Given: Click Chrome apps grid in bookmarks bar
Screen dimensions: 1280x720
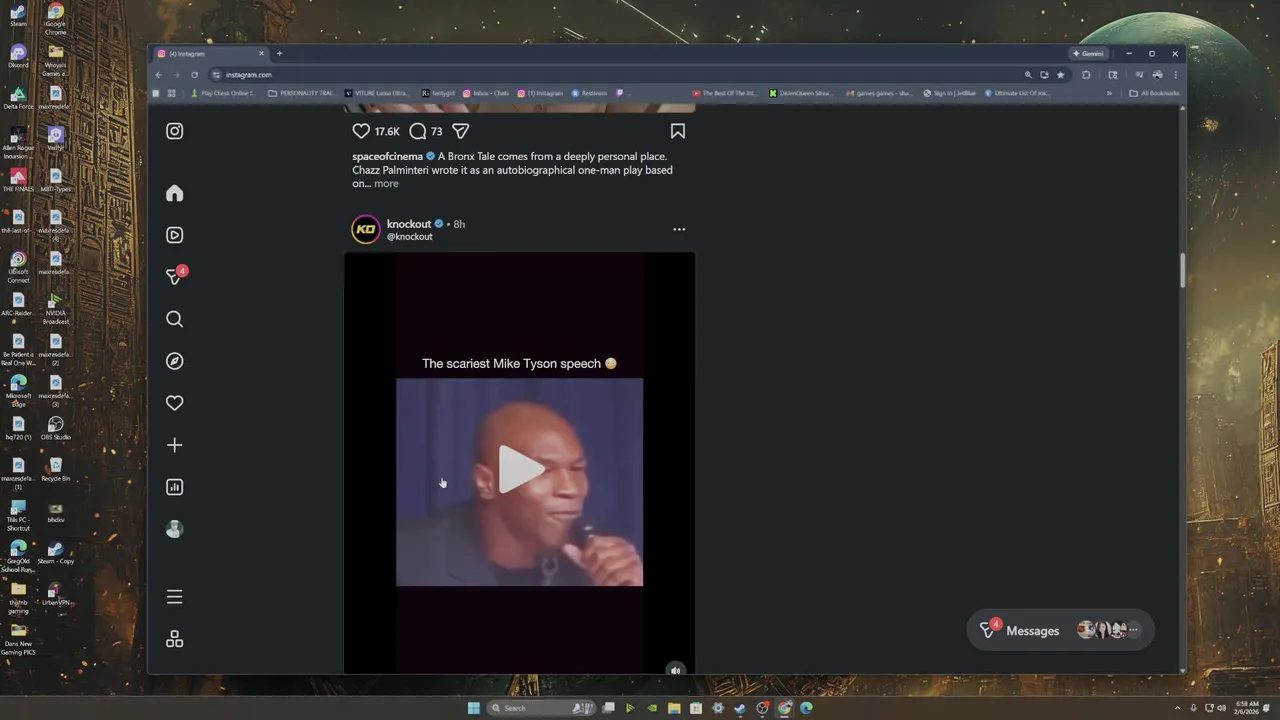Looking at the screenshot, I should 174,93.
